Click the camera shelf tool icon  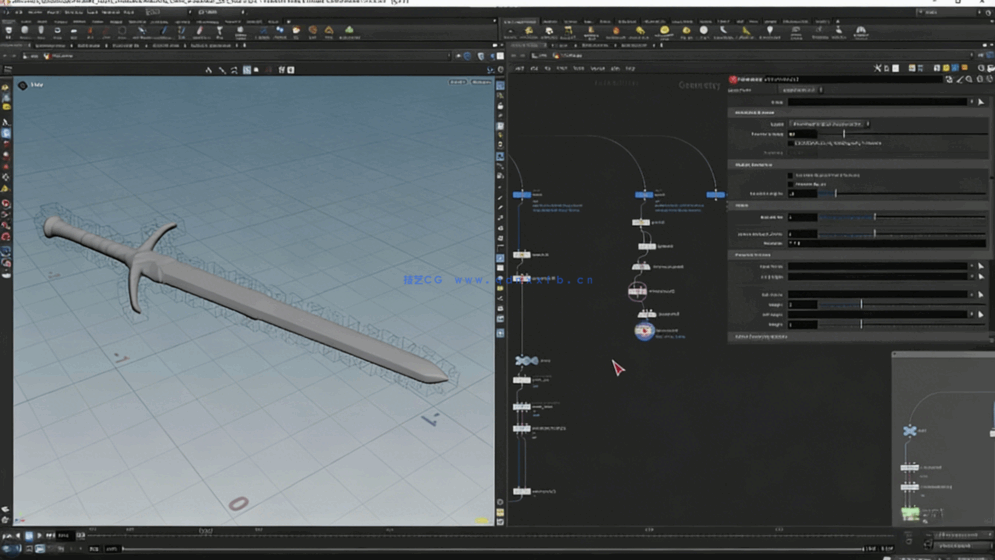coord(510,32)
